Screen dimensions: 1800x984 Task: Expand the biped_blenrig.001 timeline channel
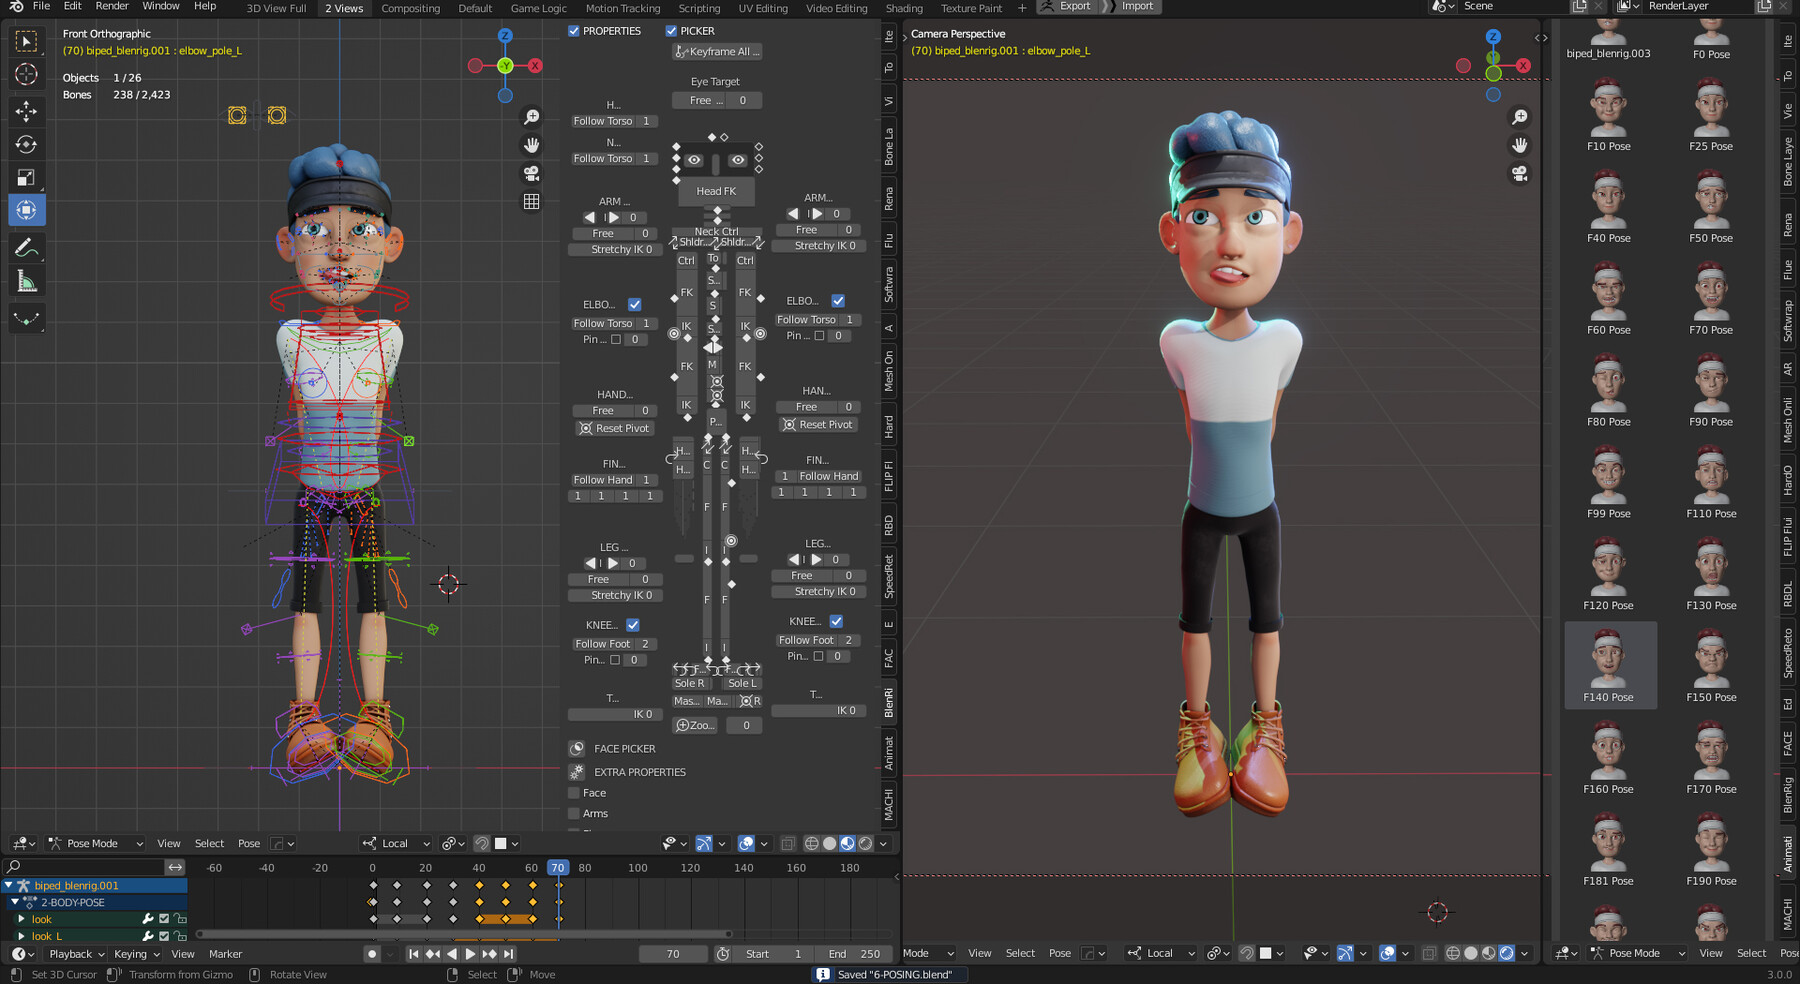click(9, 886)
